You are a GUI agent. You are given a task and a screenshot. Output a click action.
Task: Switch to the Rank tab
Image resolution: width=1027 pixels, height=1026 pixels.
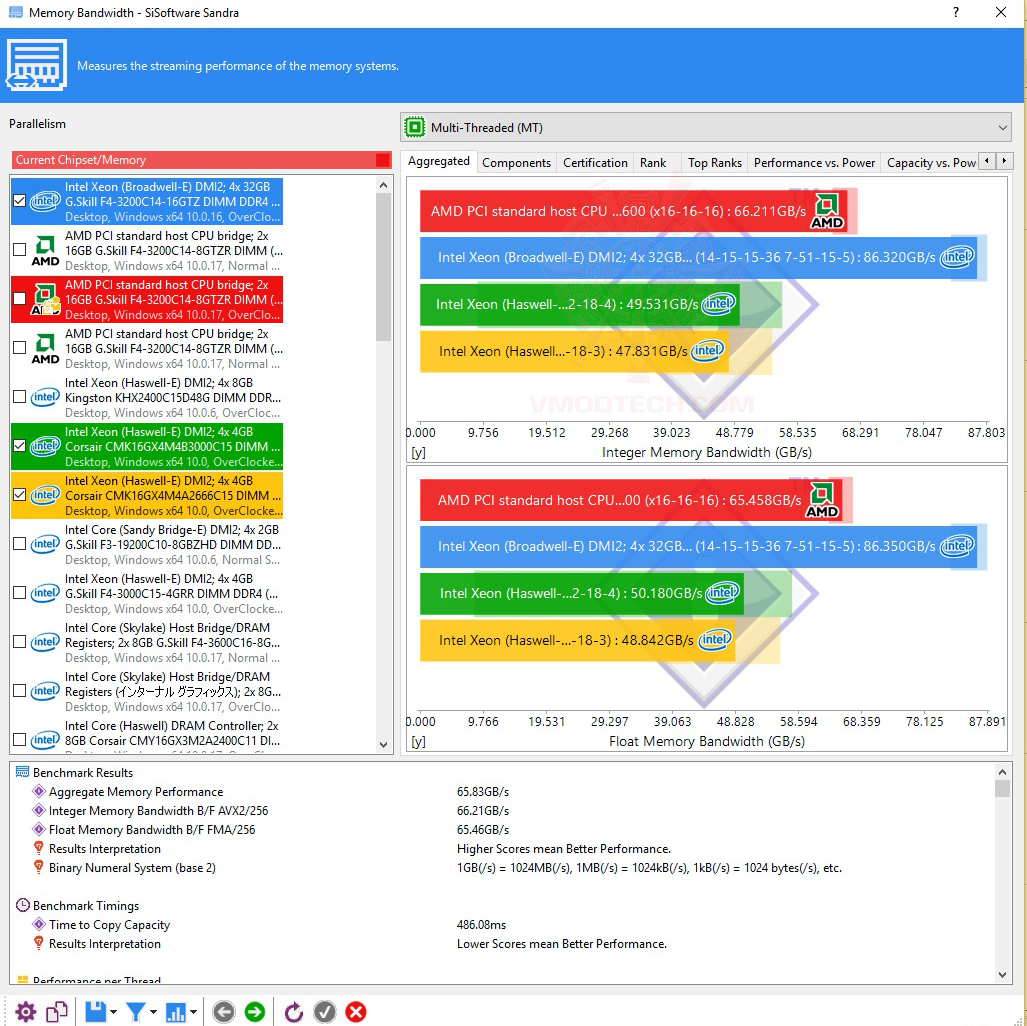(x=652, y=162)
